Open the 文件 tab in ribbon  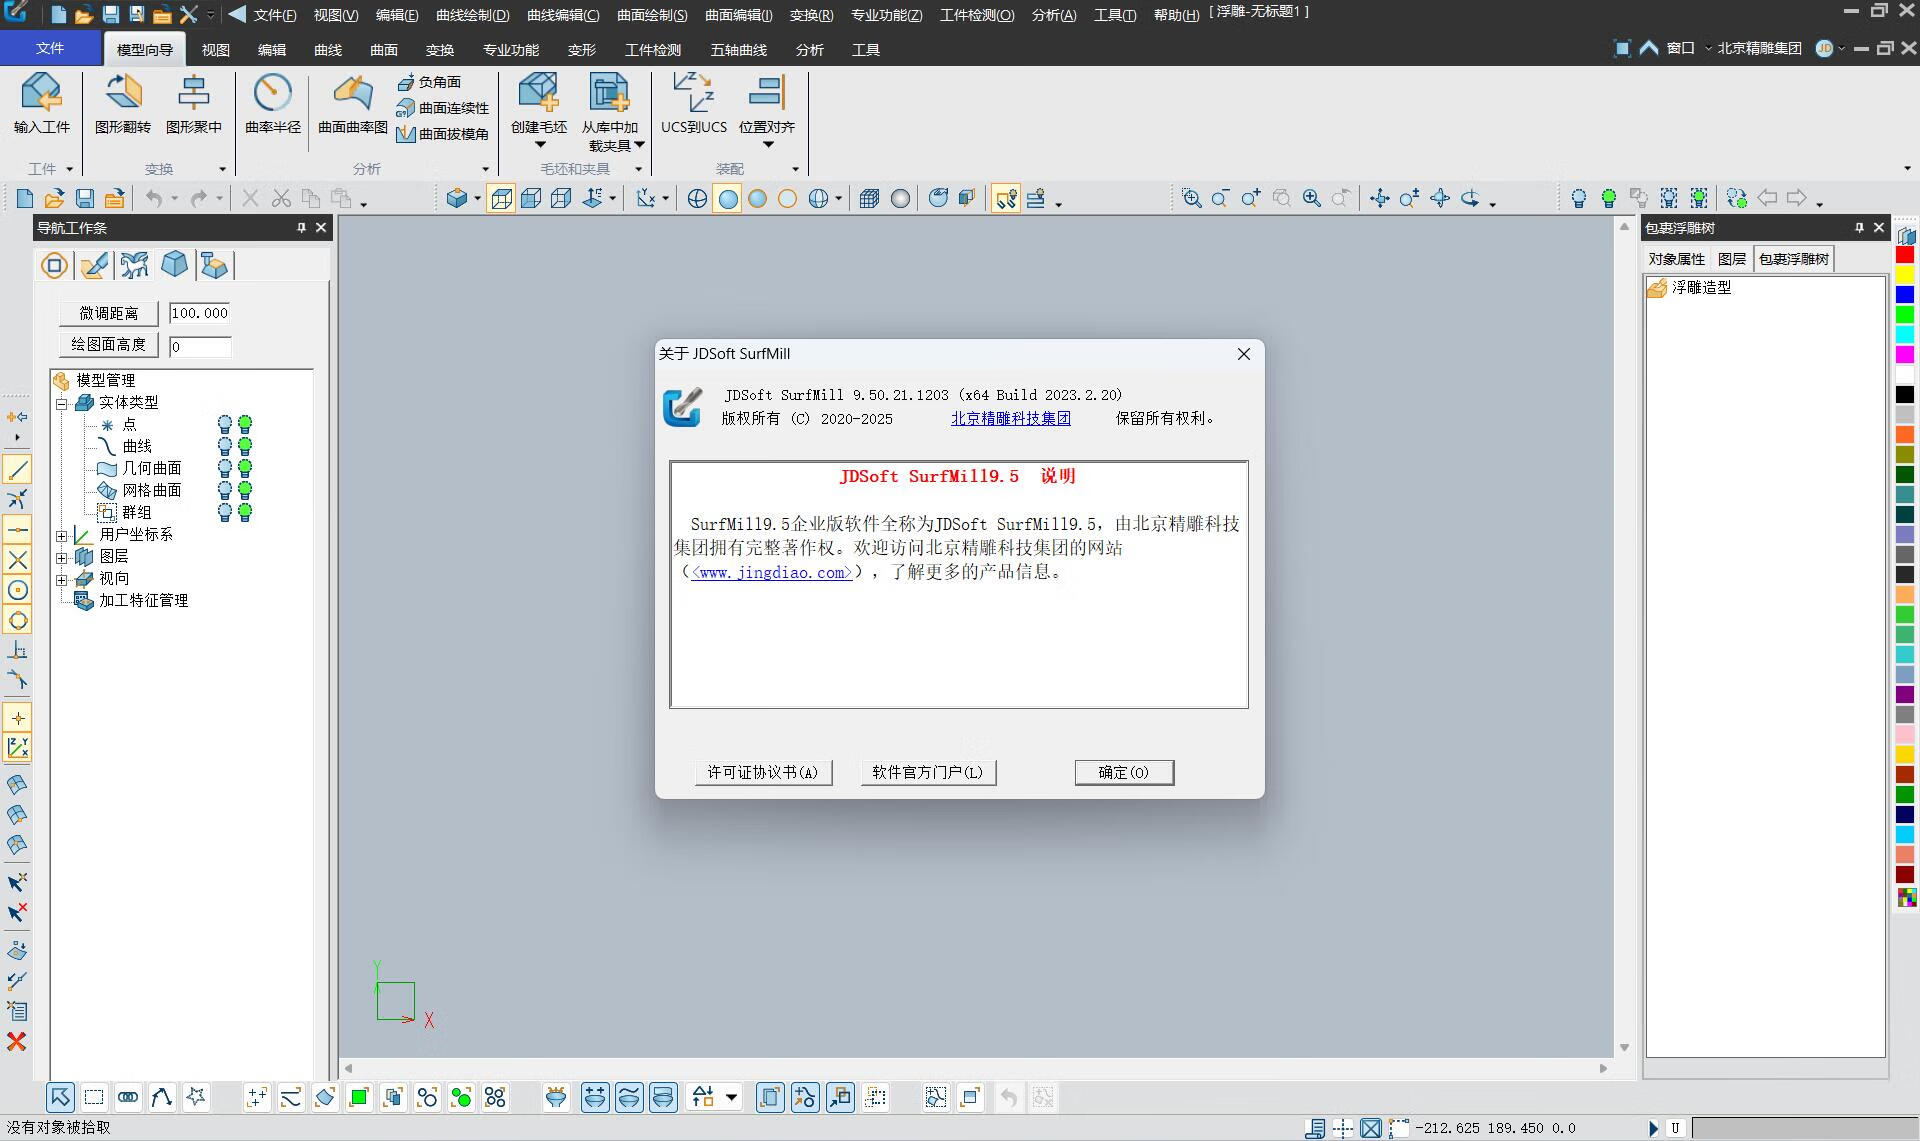pos(50,48)
